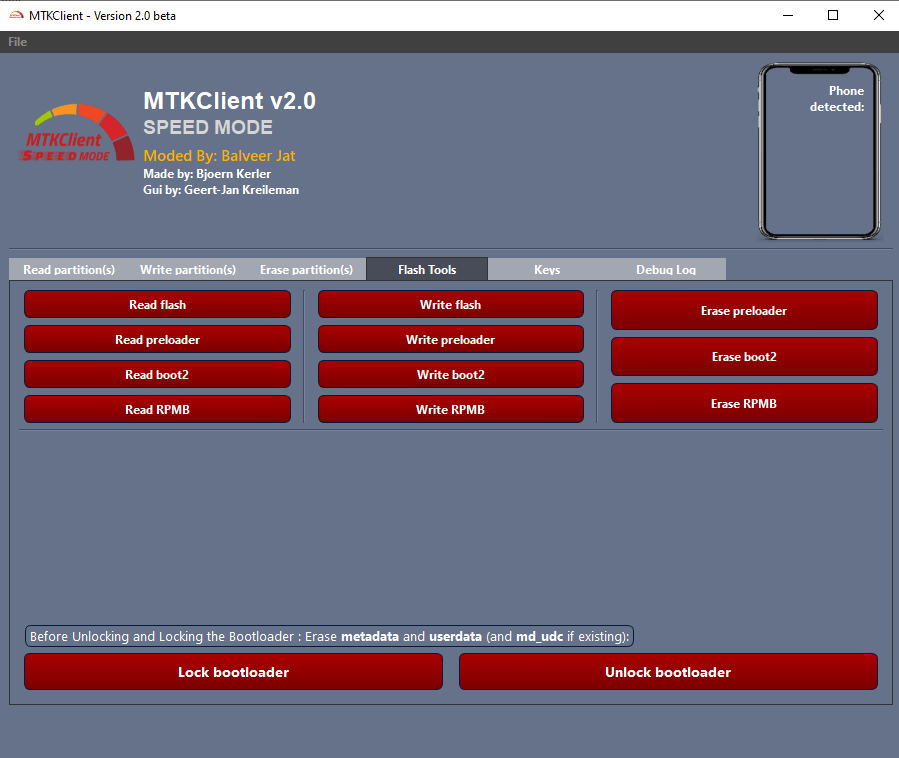Screen dimensions: 899x758
Task: Click Read boot2
Action: tap(157, 374)
